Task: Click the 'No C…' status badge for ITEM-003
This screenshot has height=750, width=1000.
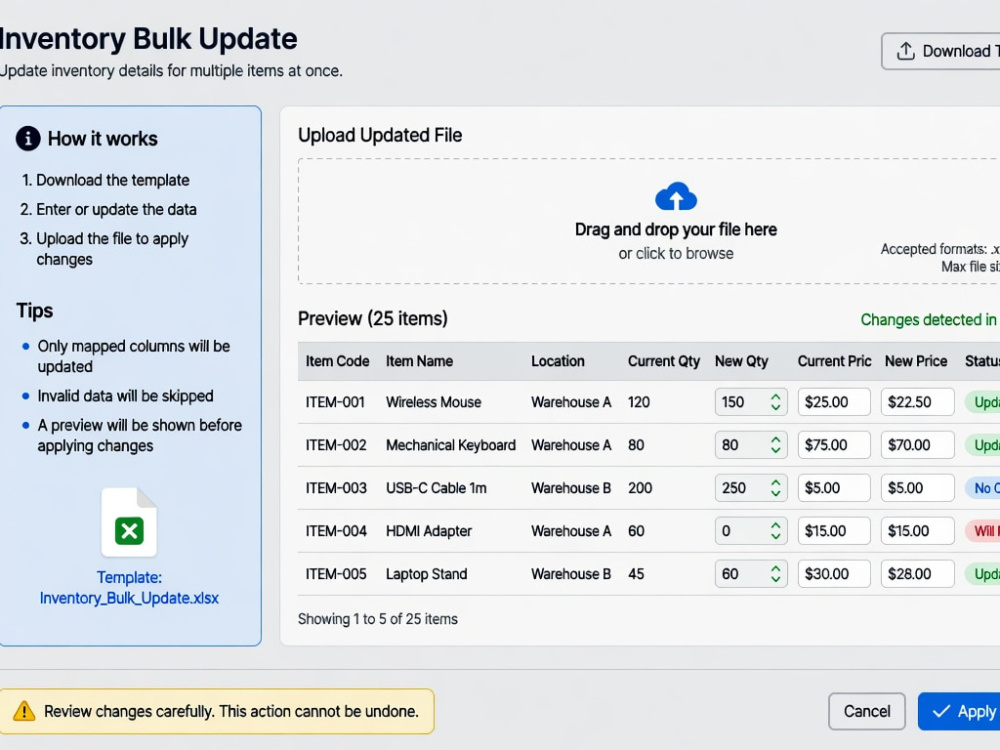Action: (x=982, y=488)
